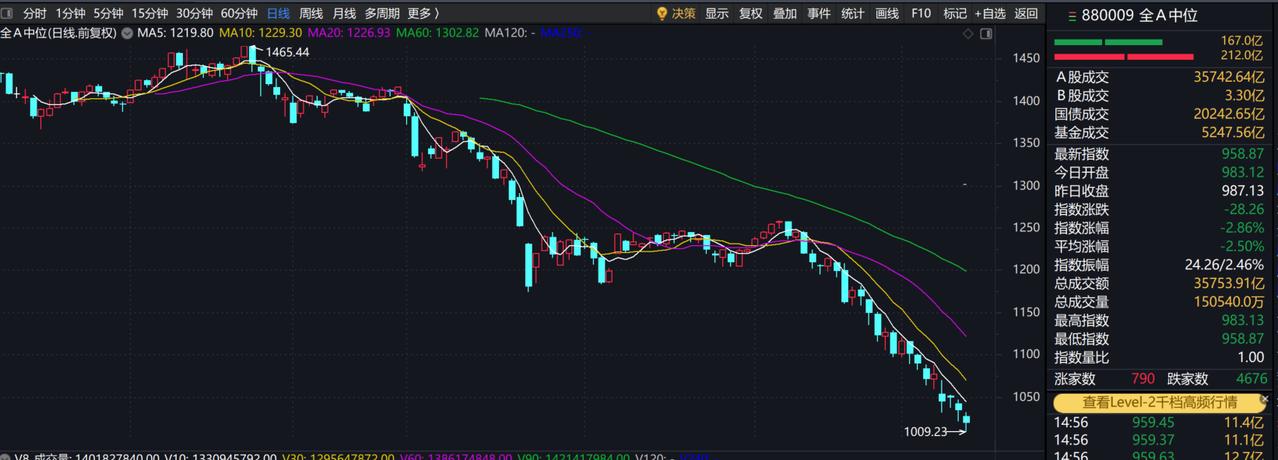Toggle the side panel icon beside the diamond

(x=986, y=33)
